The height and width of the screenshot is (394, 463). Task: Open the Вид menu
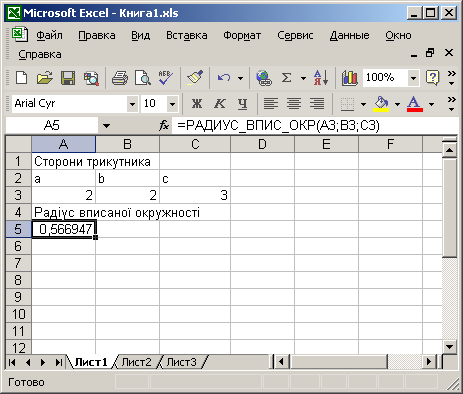[140, 35]
